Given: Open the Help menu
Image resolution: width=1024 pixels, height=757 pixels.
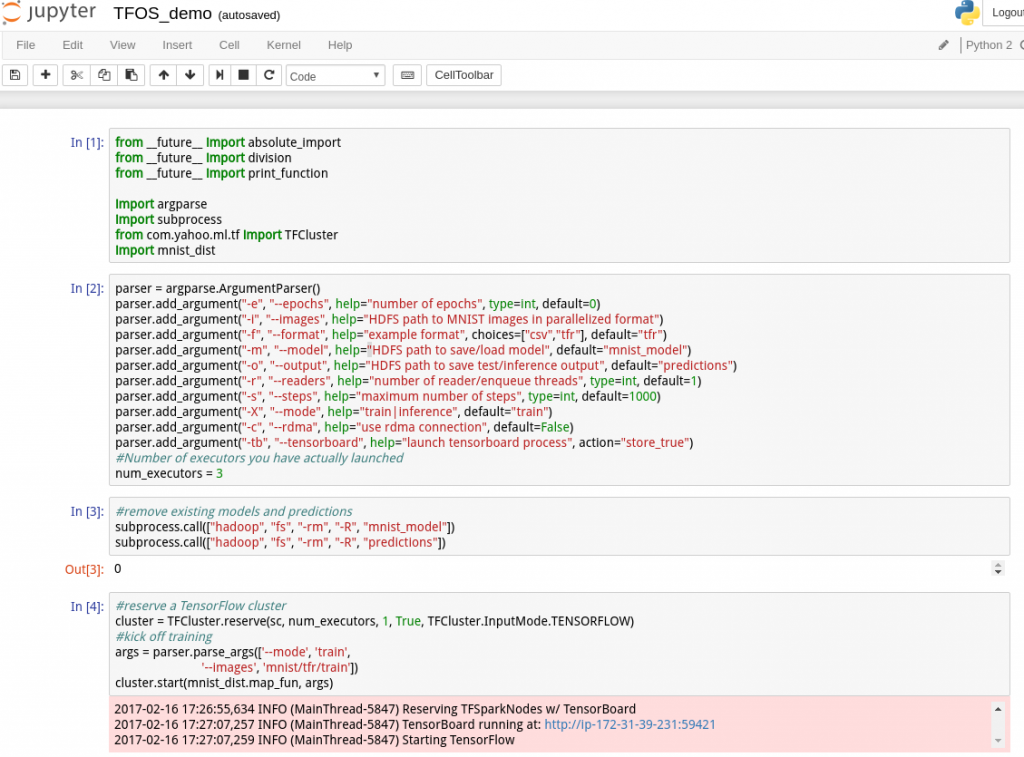Looking at the screenshot, I should point(340,45).
